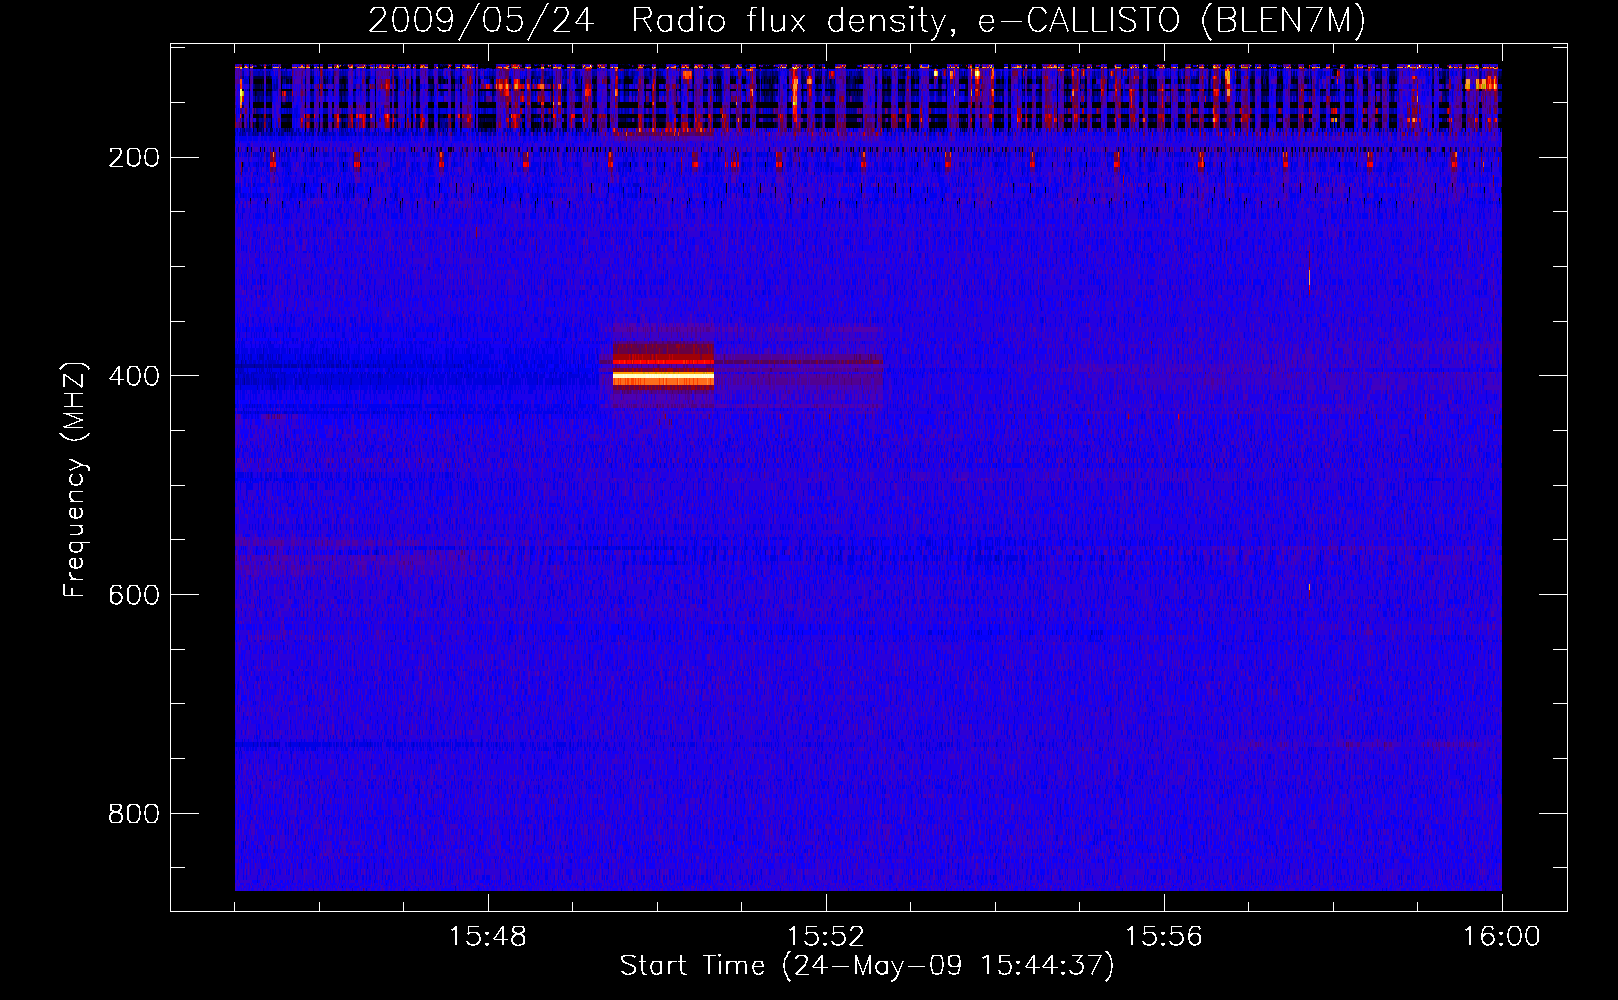Click the 16:00 time tick label
This screenshot has height=1000, width=1618.
[x=1502, y=937]
